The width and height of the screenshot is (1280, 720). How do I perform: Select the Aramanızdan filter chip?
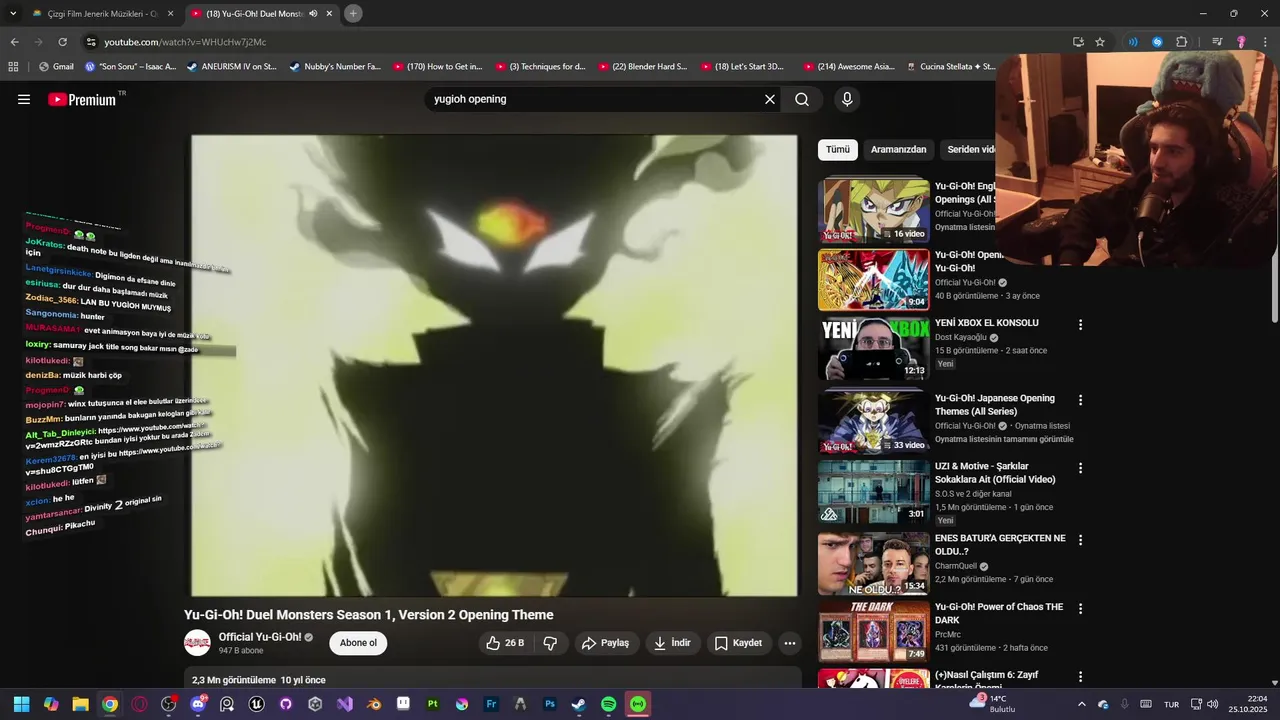coord(898,149)
